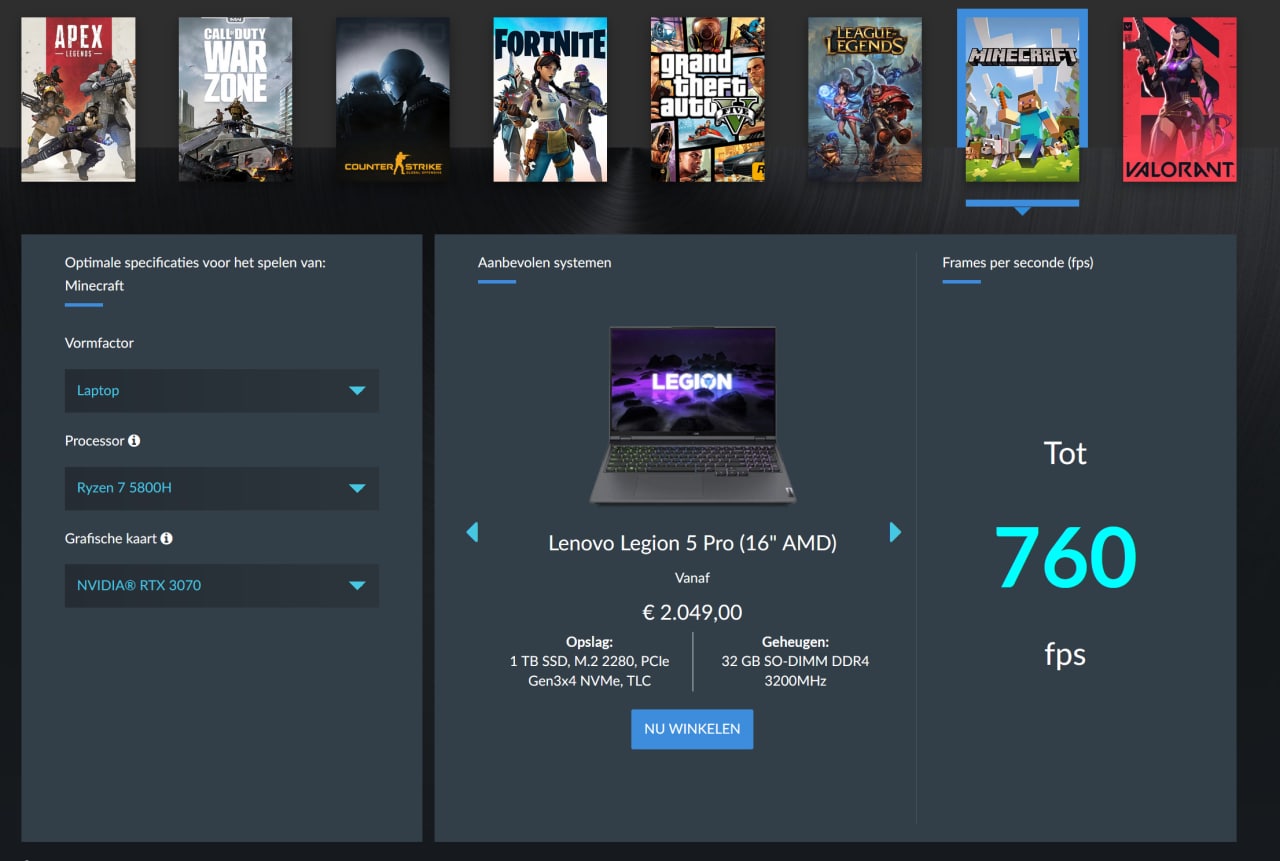Expand the Processor dropdown showing Ryzen 7 5800H
This screenshot has height=861, width=1280.
[x=221, y=488]
